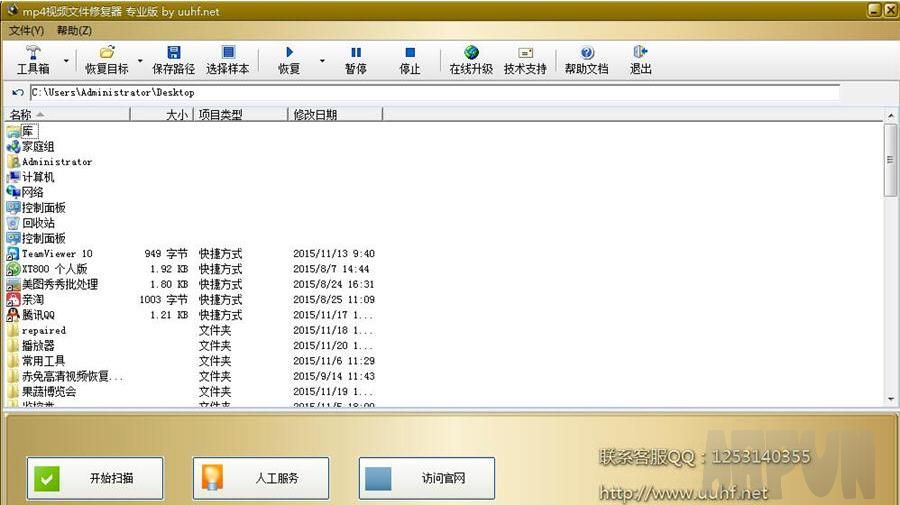Open 帮助文档 help icon
This screenshot has height=505, width=900.
(587, 52)
